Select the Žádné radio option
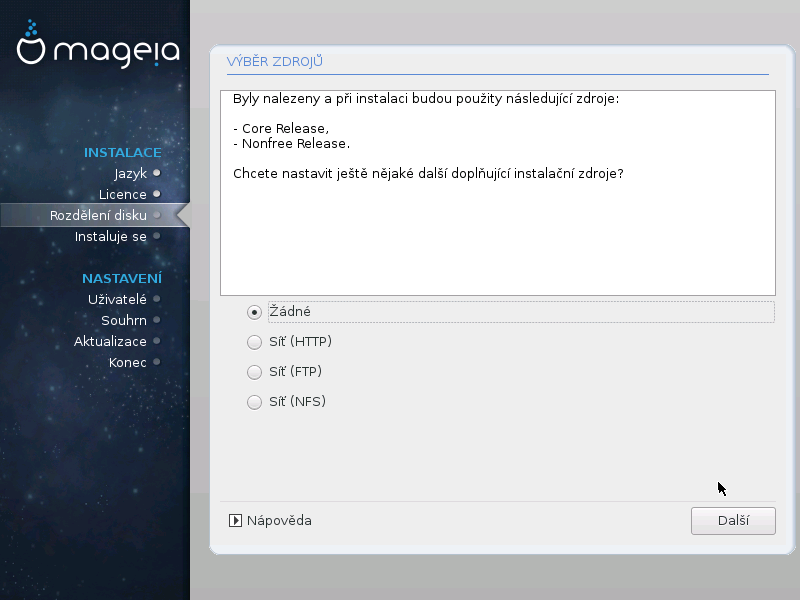 254,312
